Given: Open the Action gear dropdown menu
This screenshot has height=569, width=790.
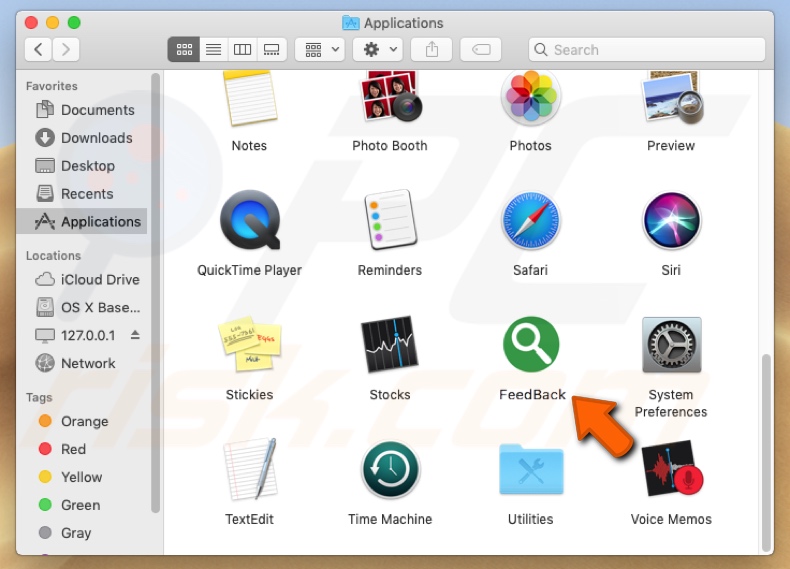Looking at the screenshot, I should click(378, 49).
